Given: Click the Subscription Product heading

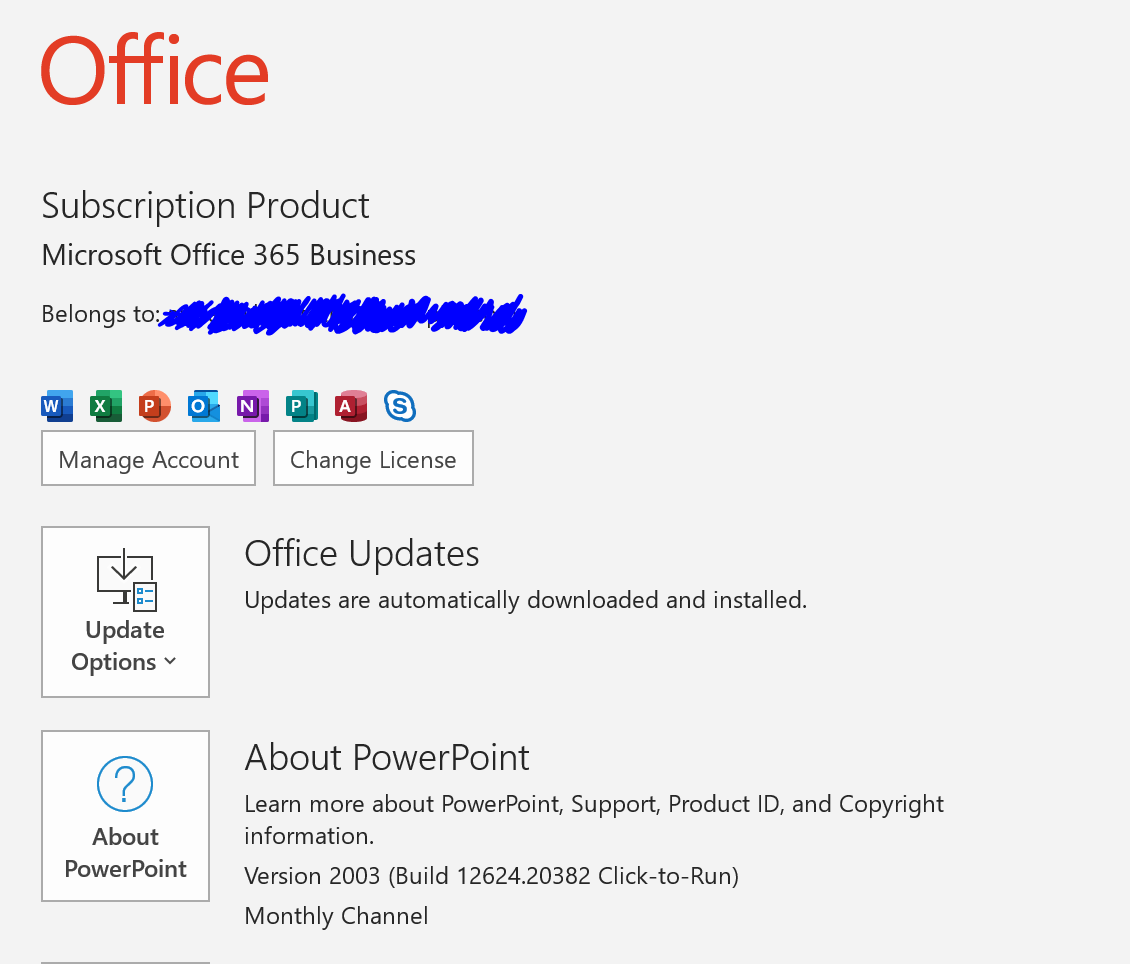Looking at the screenshot, I should point(205,207).
